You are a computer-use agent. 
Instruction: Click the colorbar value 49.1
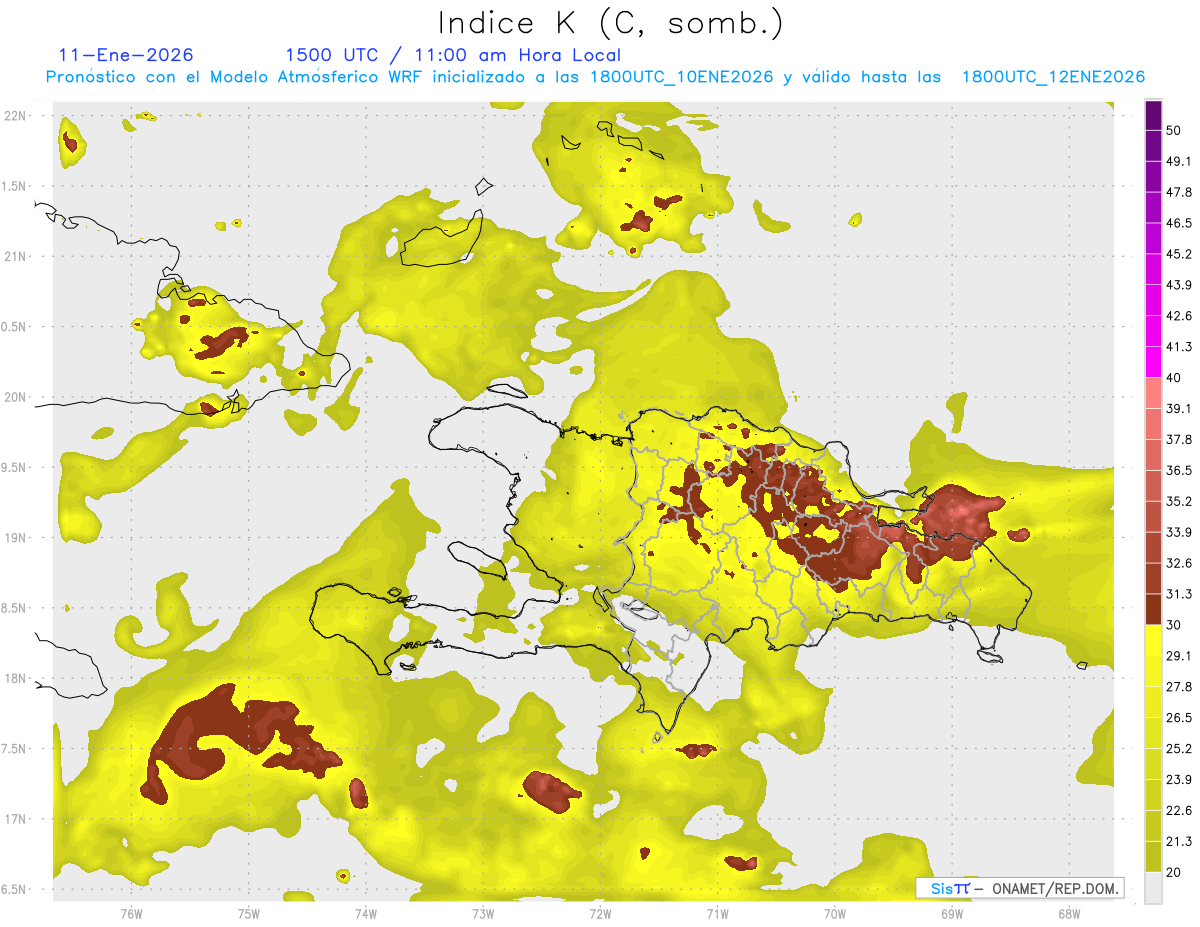tap(1179, 161)
